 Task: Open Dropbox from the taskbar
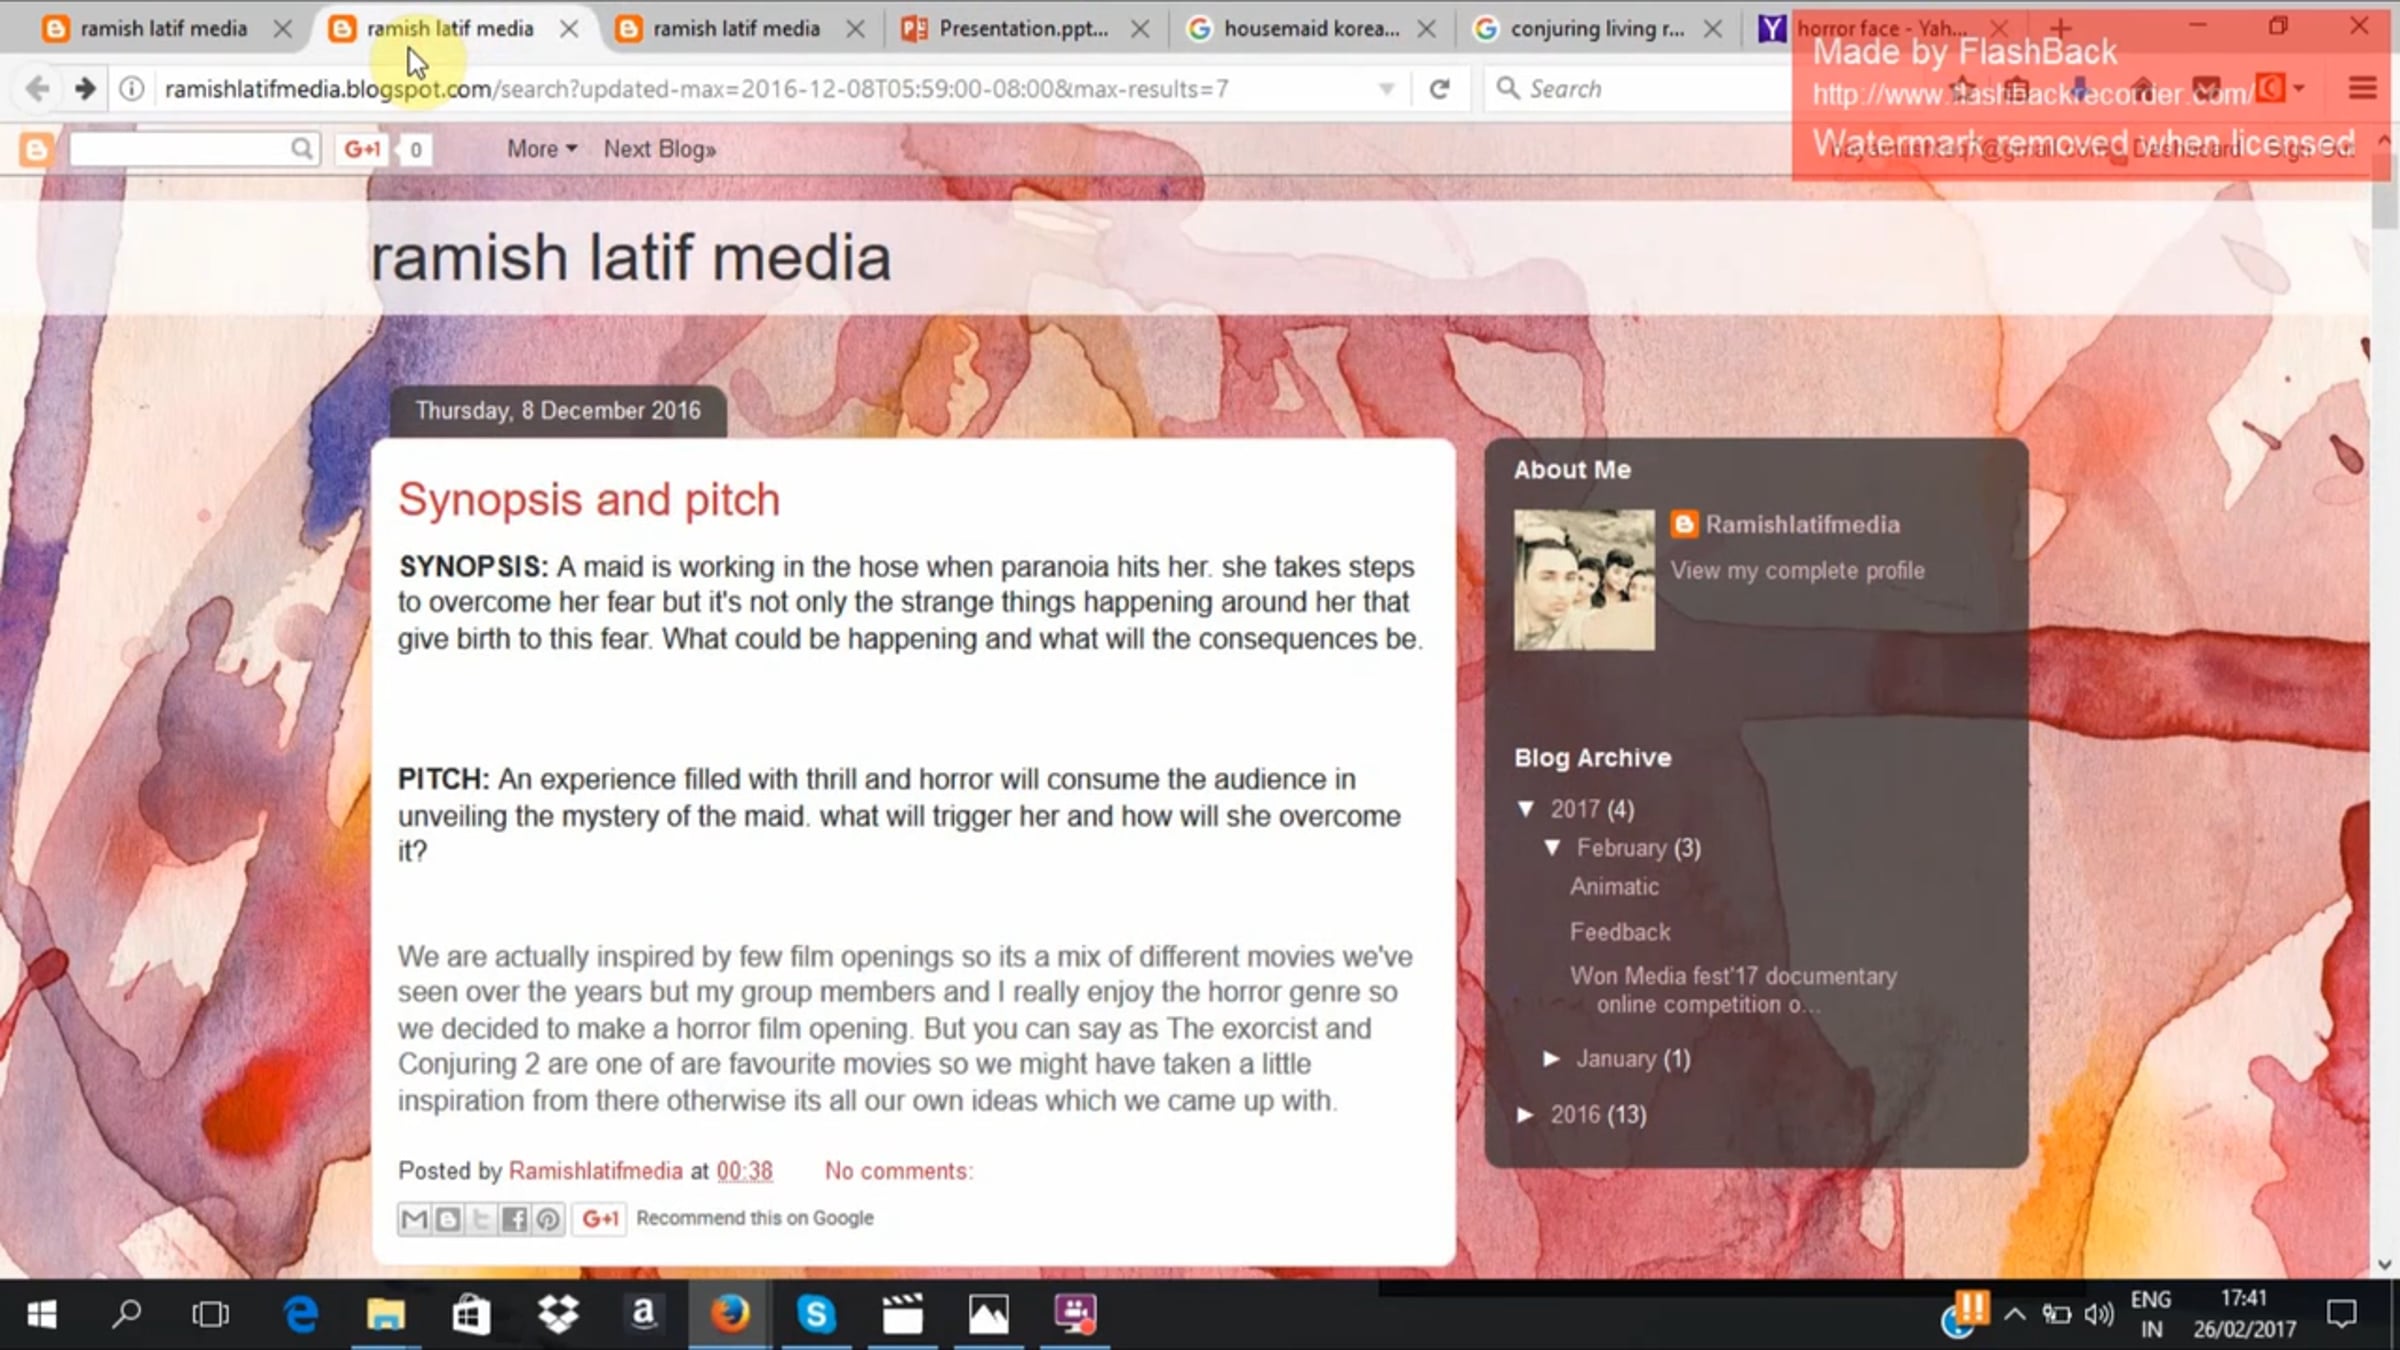click(557, 1314)
